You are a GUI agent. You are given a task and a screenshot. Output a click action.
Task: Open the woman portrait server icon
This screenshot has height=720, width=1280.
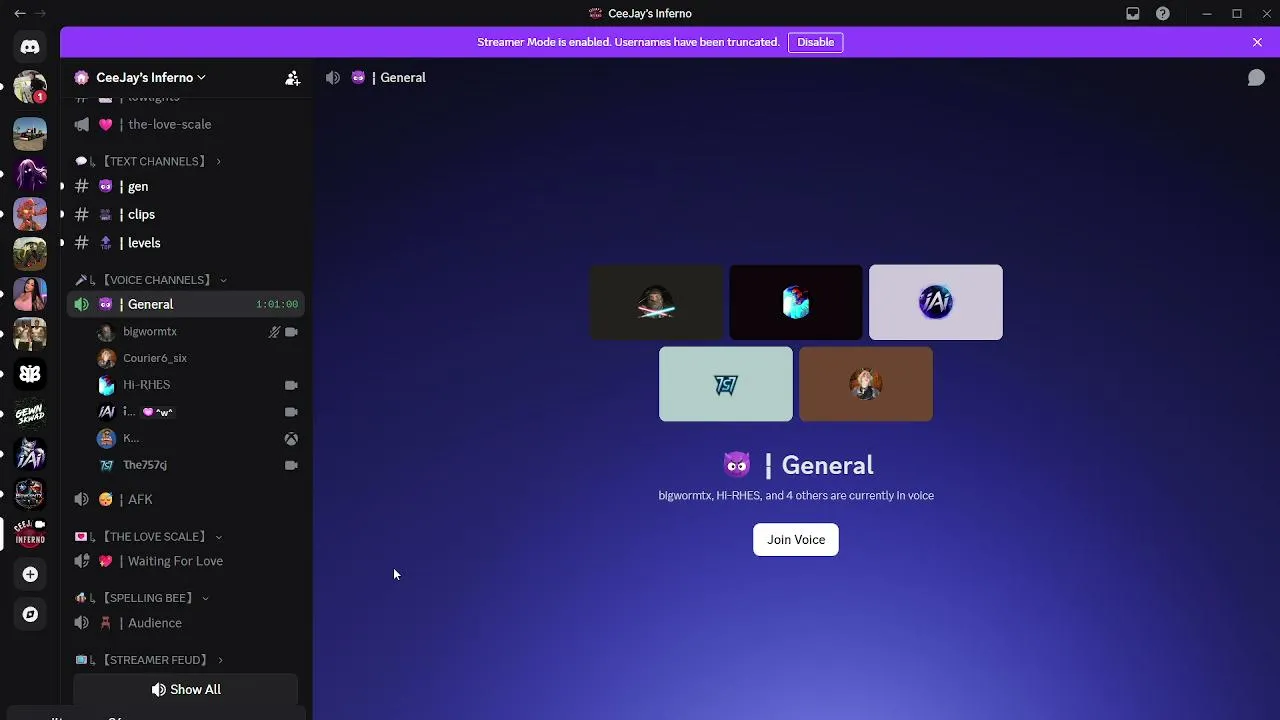click(x=30, y=294)
